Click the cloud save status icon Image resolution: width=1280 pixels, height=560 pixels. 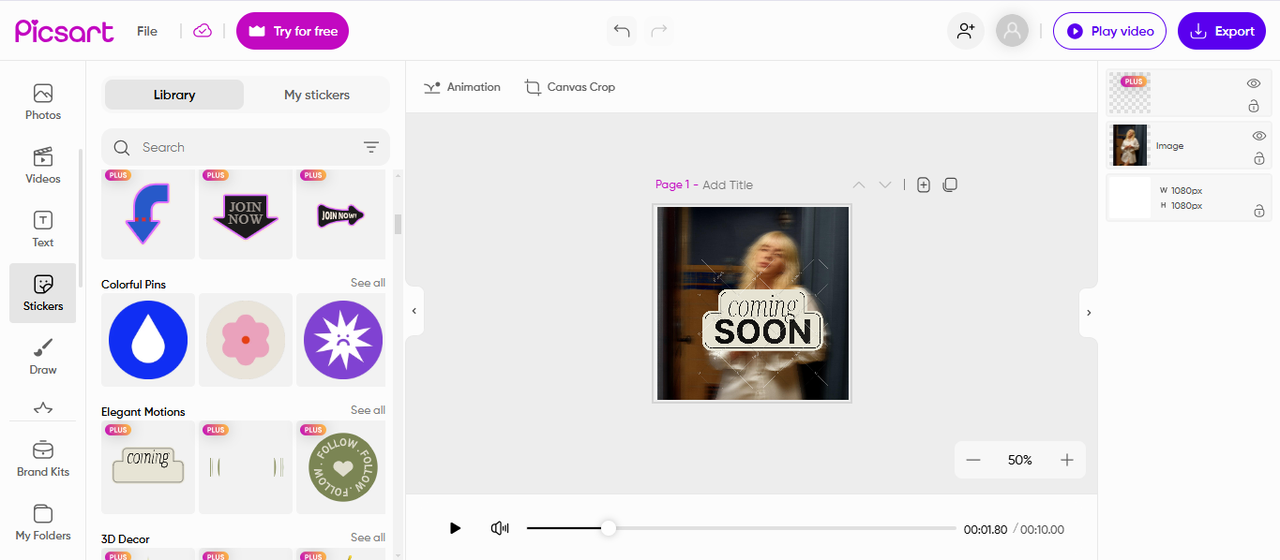pos(203,31)
